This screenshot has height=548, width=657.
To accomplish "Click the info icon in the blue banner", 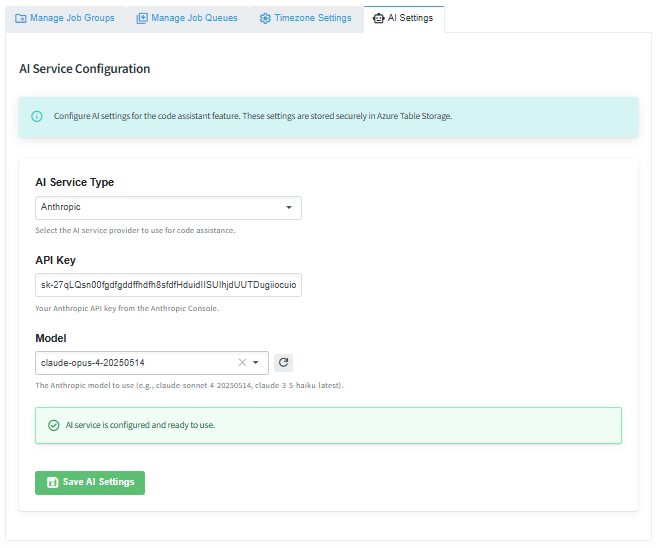I will pyautogui.click(x=37, y=116).
